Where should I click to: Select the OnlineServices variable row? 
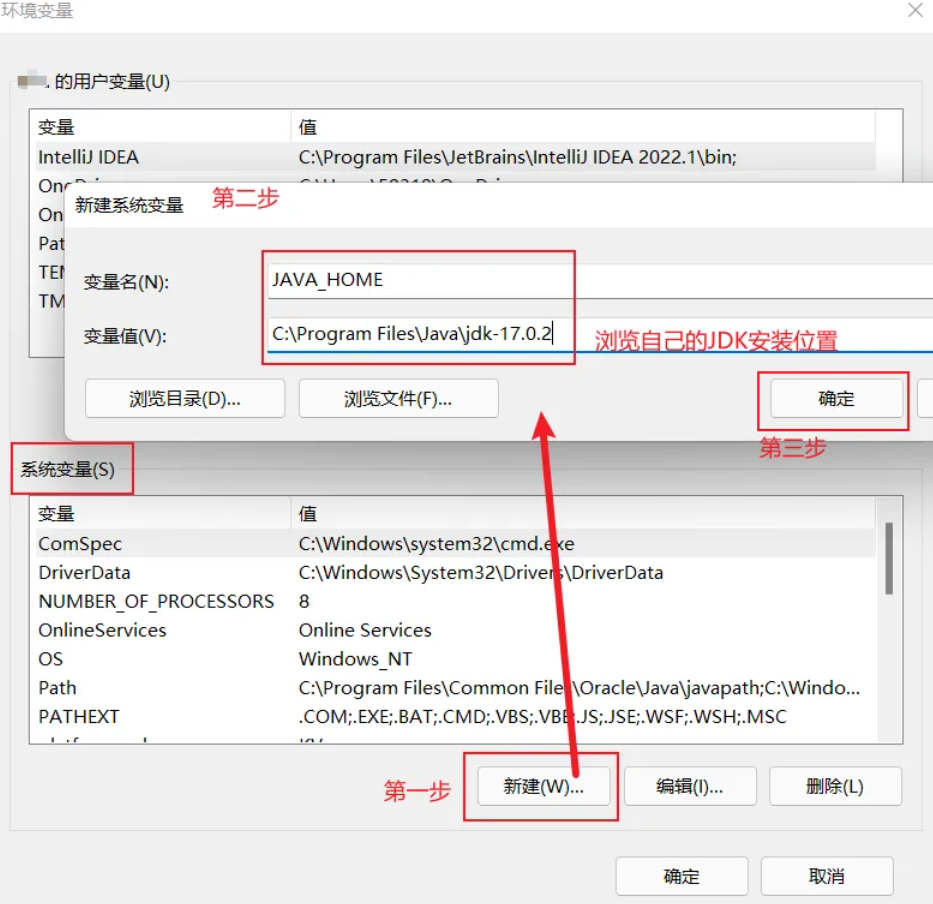[450, 630]
